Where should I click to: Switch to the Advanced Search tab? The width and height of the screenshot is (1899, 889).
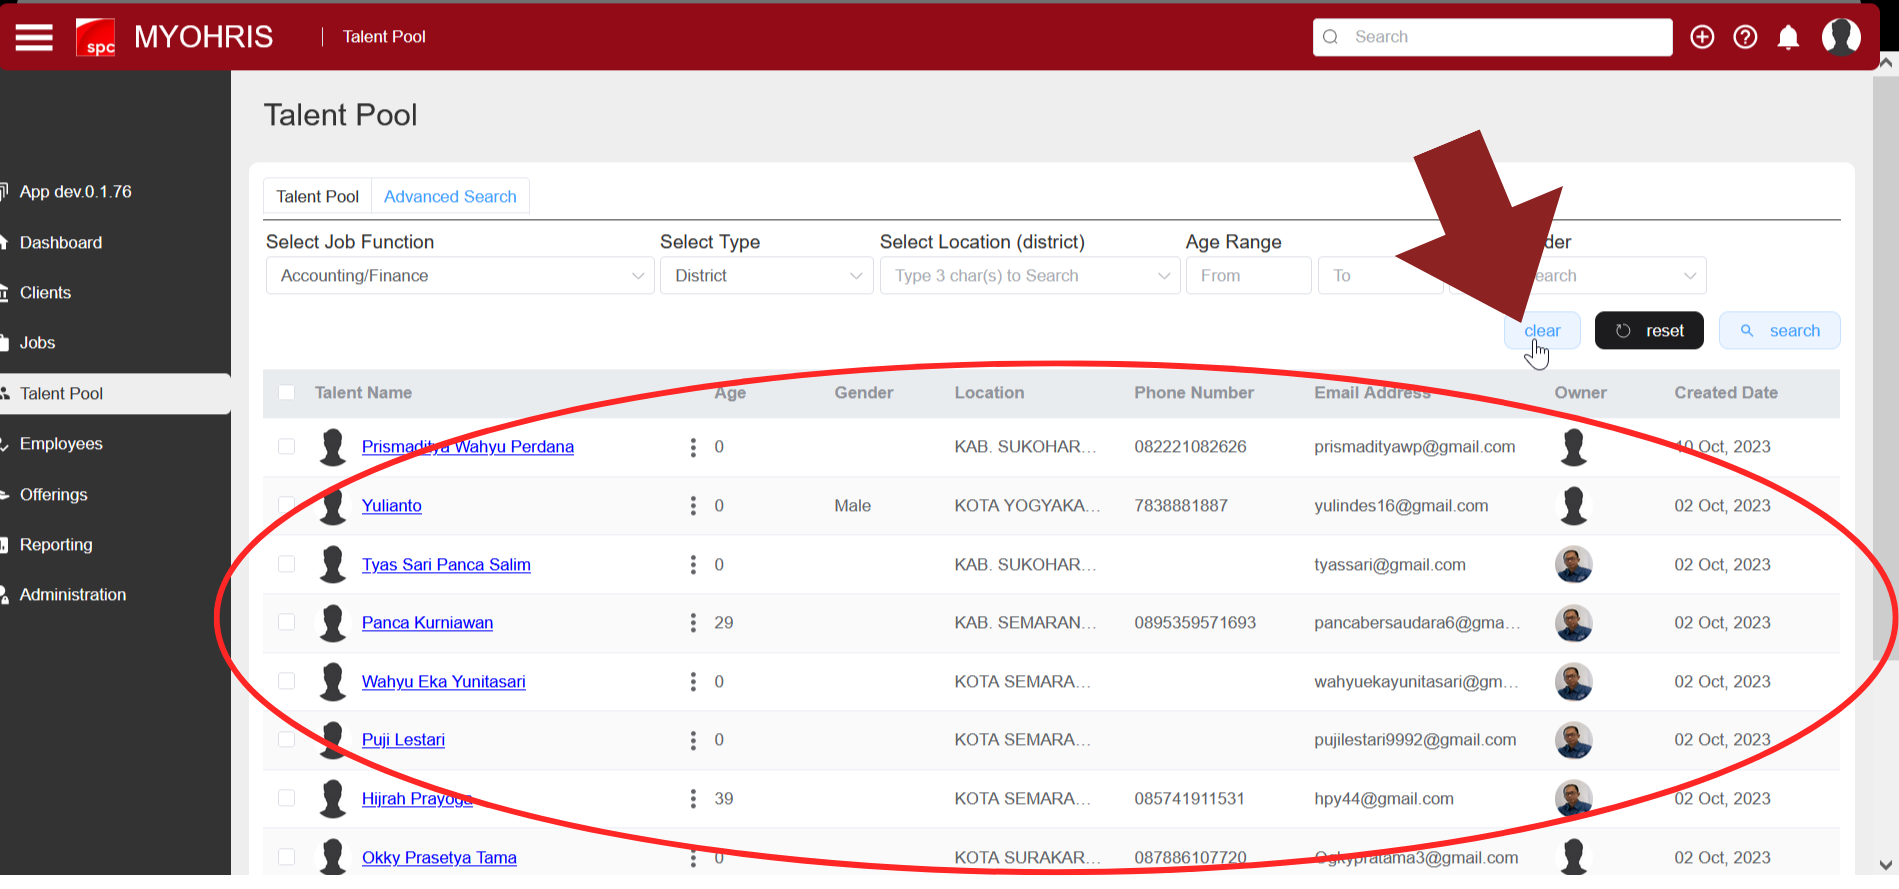pos(450,197)
